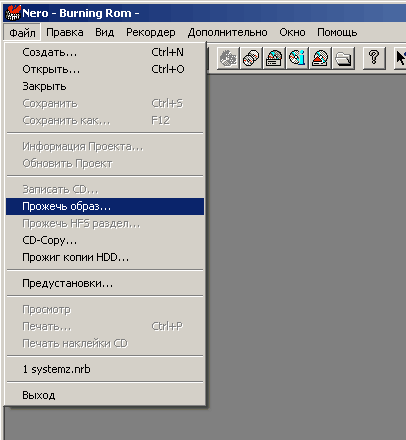Screen dimensions: 406x440
Task: Open the Помощь menu
Action: coord(337,32)
